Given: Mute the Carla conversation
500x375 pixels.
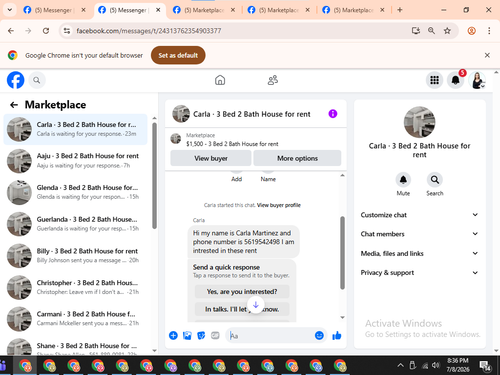Looking at the screenshot, I should tap(403, 180).
